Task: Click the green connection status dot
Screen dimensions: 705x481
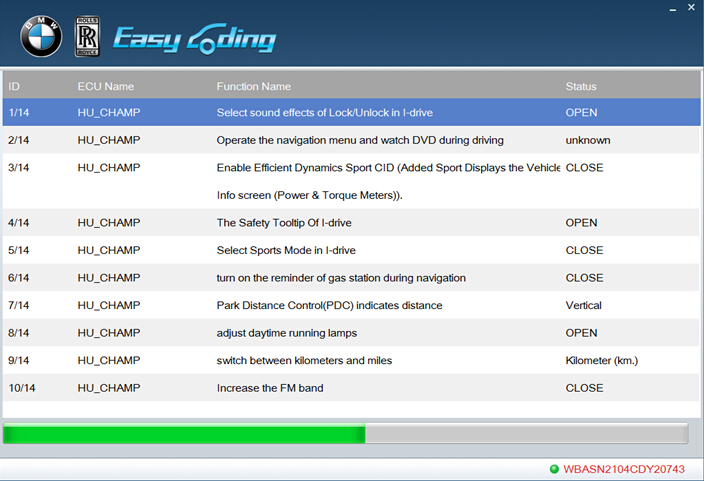Action: [554, 469]
